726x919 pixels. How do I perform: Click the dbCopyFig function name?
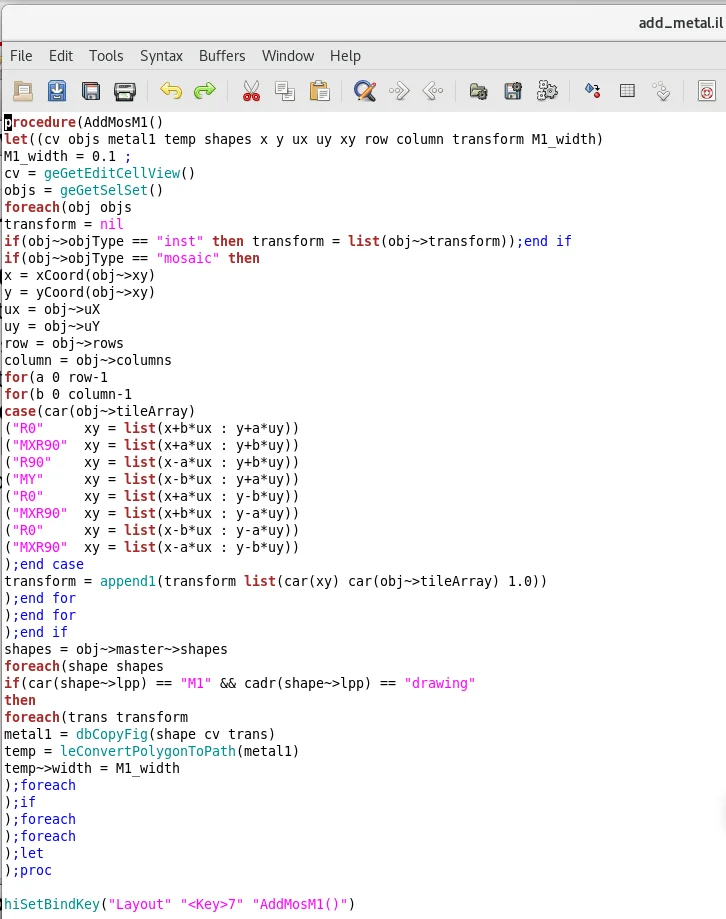click(112, 734)
